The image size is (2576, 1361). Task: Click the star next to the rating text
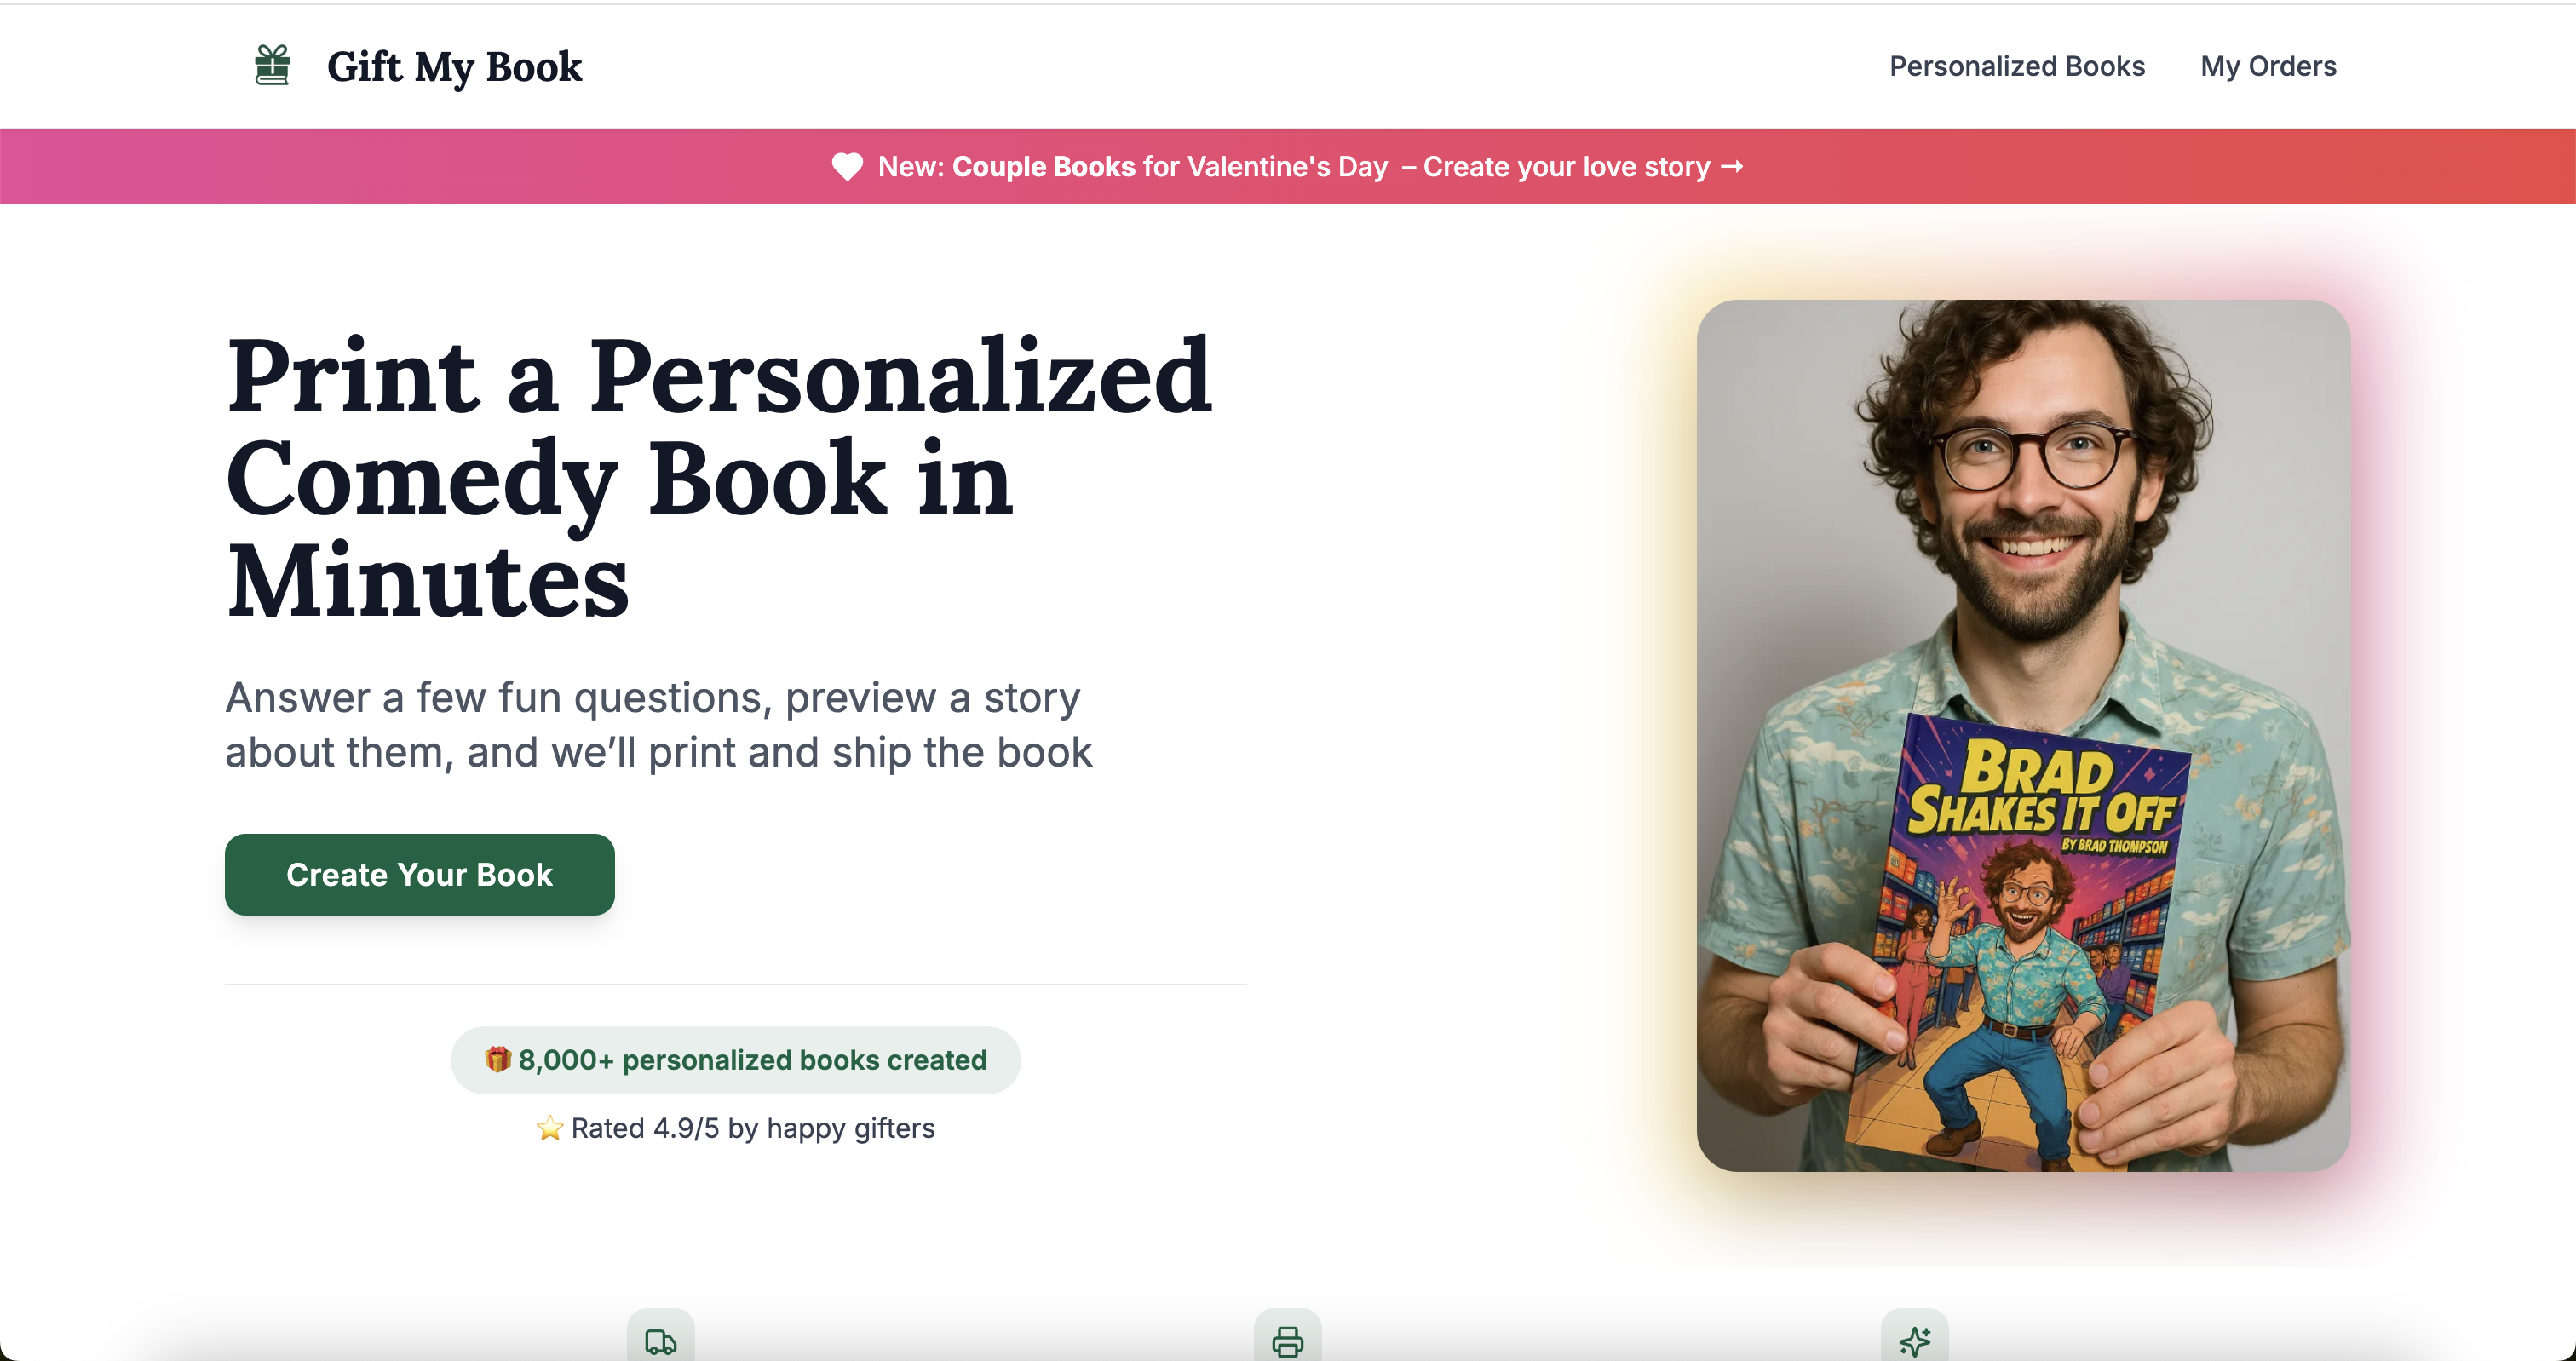coord(551,1128)
